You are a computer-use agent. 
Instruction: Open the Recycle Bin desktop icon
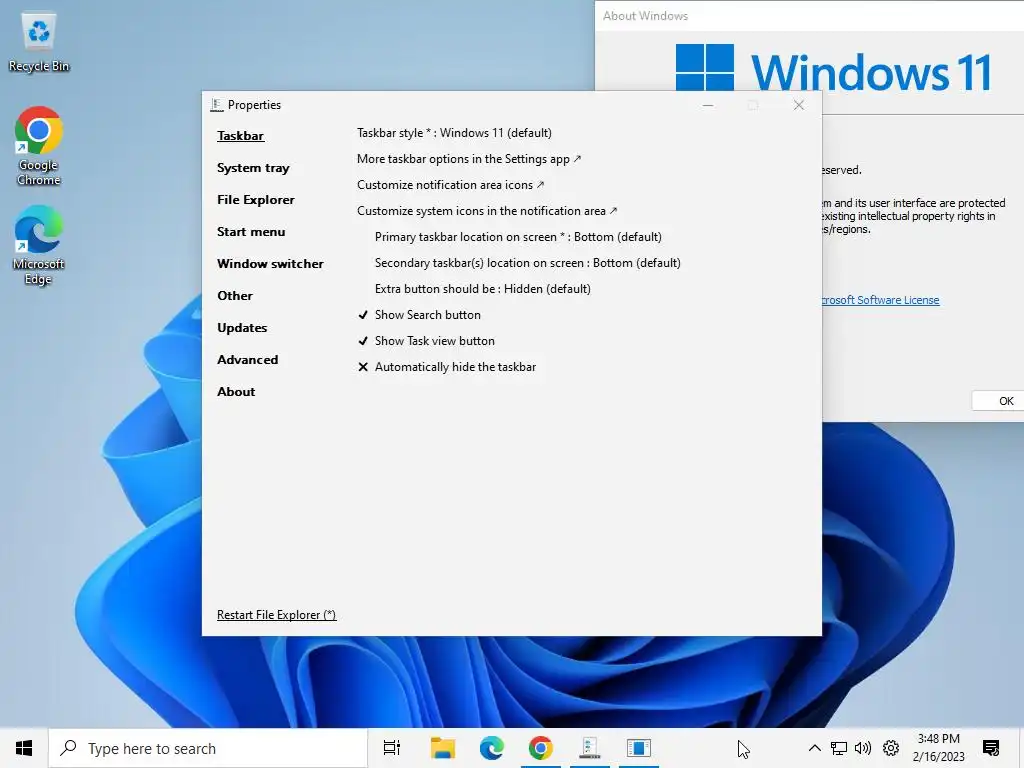coord(39,42)
